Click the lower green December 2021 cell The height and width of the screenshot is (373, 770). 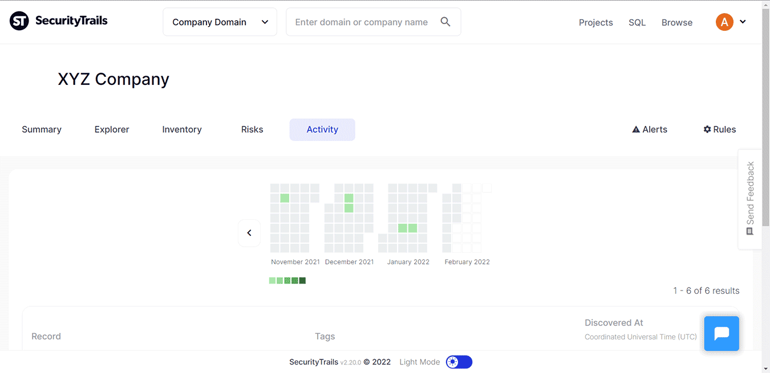[x=349, y=208]
